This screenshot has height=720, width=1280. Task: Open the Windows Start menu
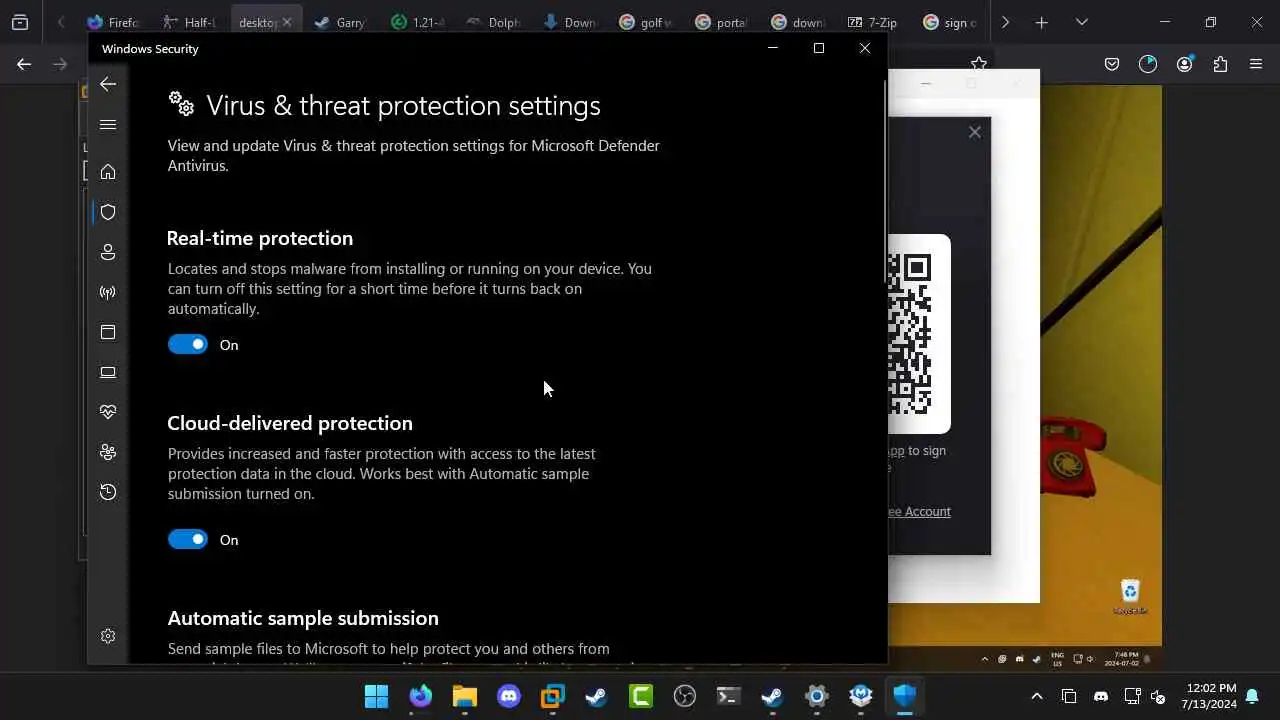tap(377, 696)
